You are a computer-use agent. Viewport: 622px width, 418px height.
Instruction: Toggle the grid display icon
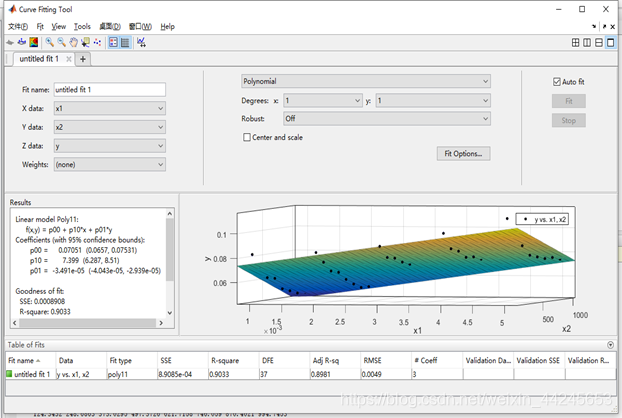click(125, 42)
